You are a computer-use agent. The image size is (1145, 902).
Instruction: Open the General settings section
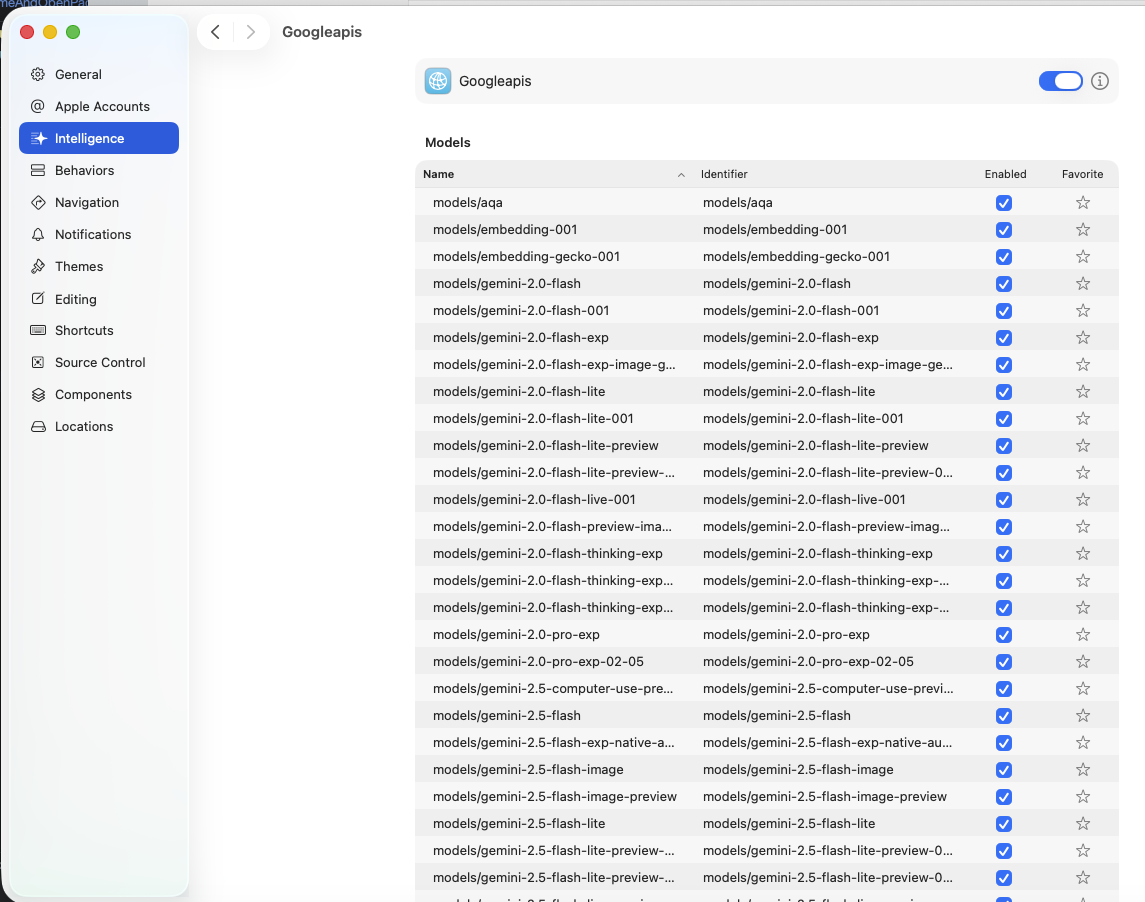coord(78,74)
